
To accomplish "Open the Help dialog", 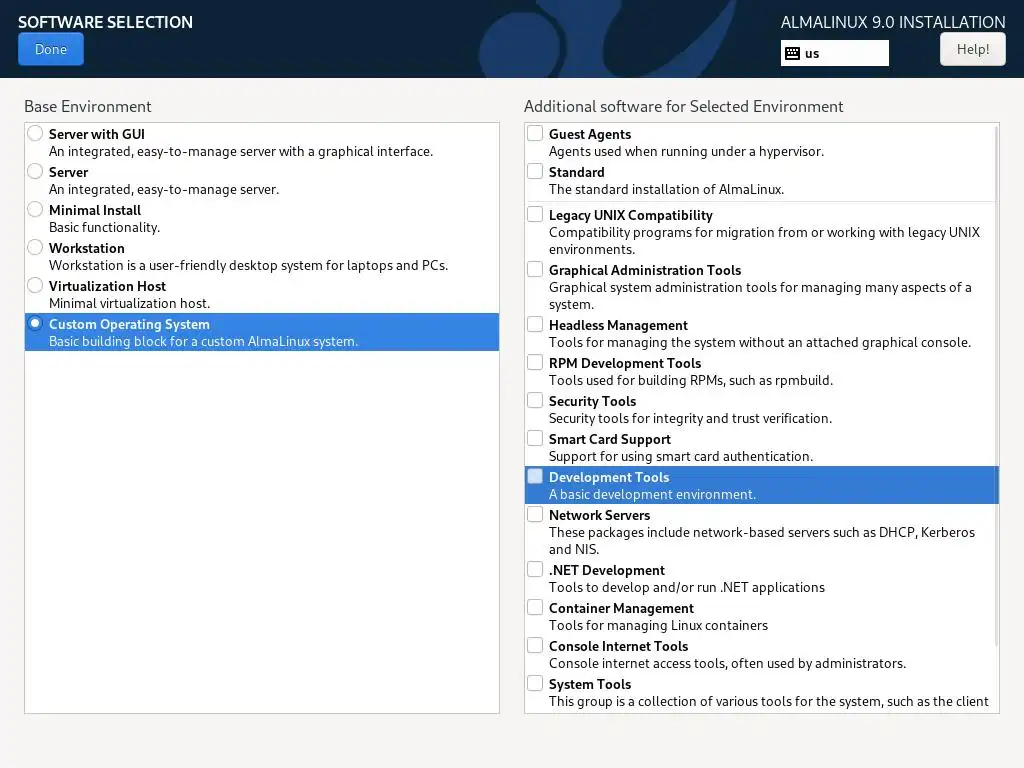I will pos(972,49).
